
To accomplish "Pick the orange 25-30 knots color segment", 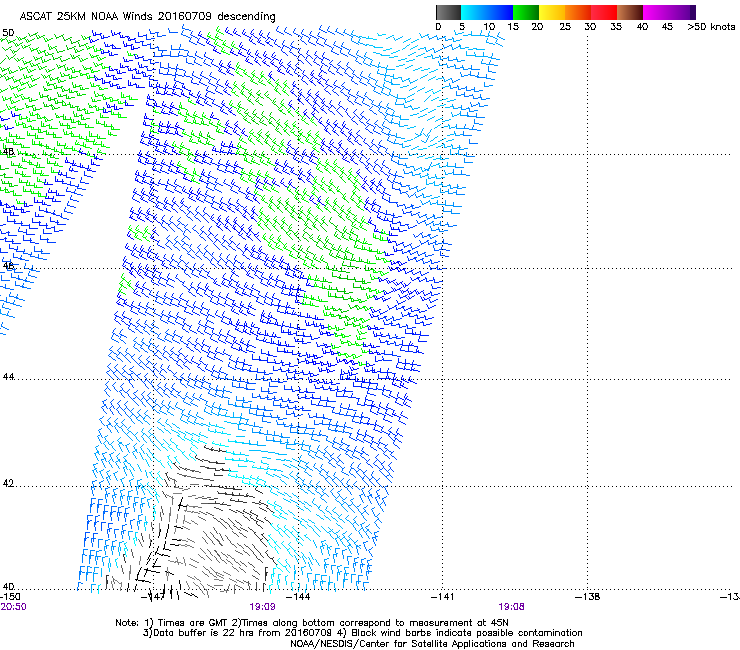I will point(578,12).
